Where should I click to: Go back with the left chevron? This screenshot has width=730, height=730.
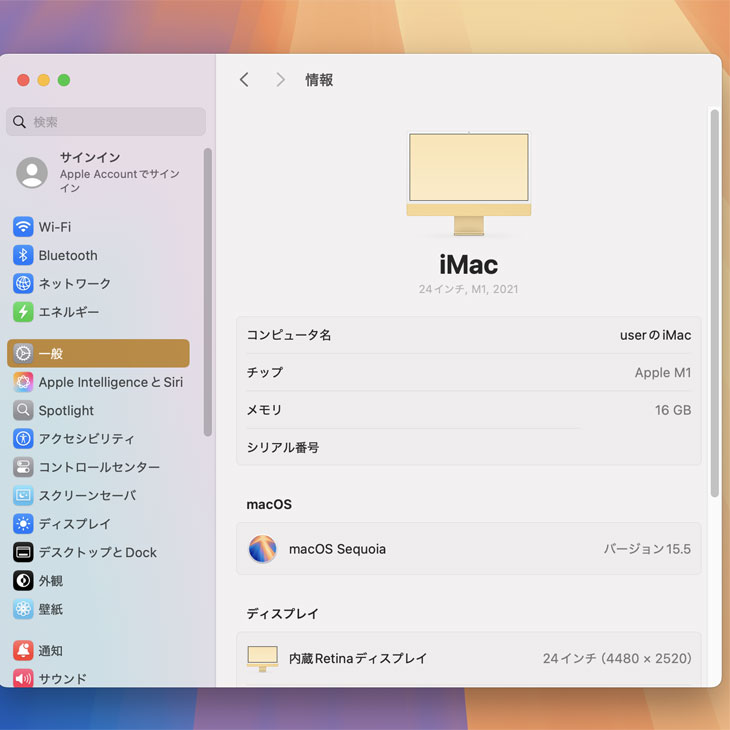244,80
